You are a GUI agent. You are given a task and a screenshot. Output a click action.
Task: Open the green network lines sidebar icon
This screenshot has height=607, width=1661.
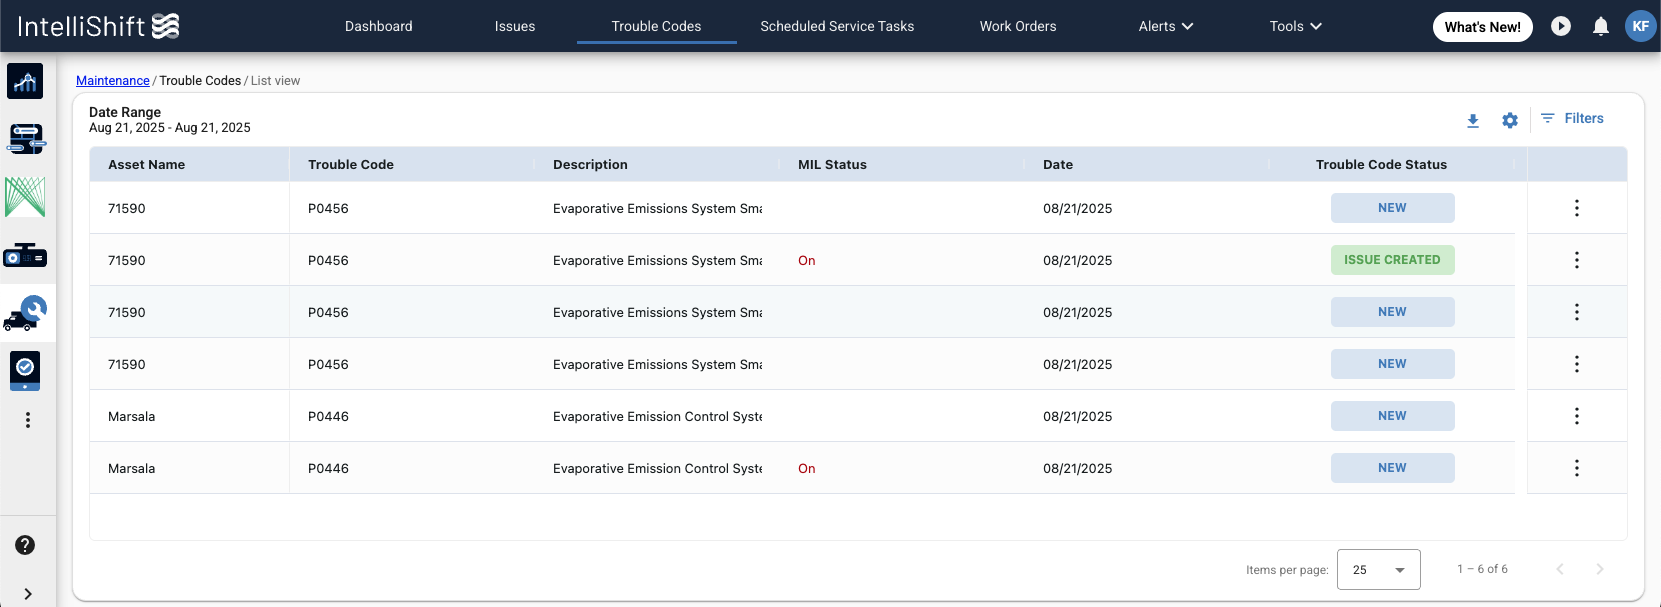tap(25, 197)
